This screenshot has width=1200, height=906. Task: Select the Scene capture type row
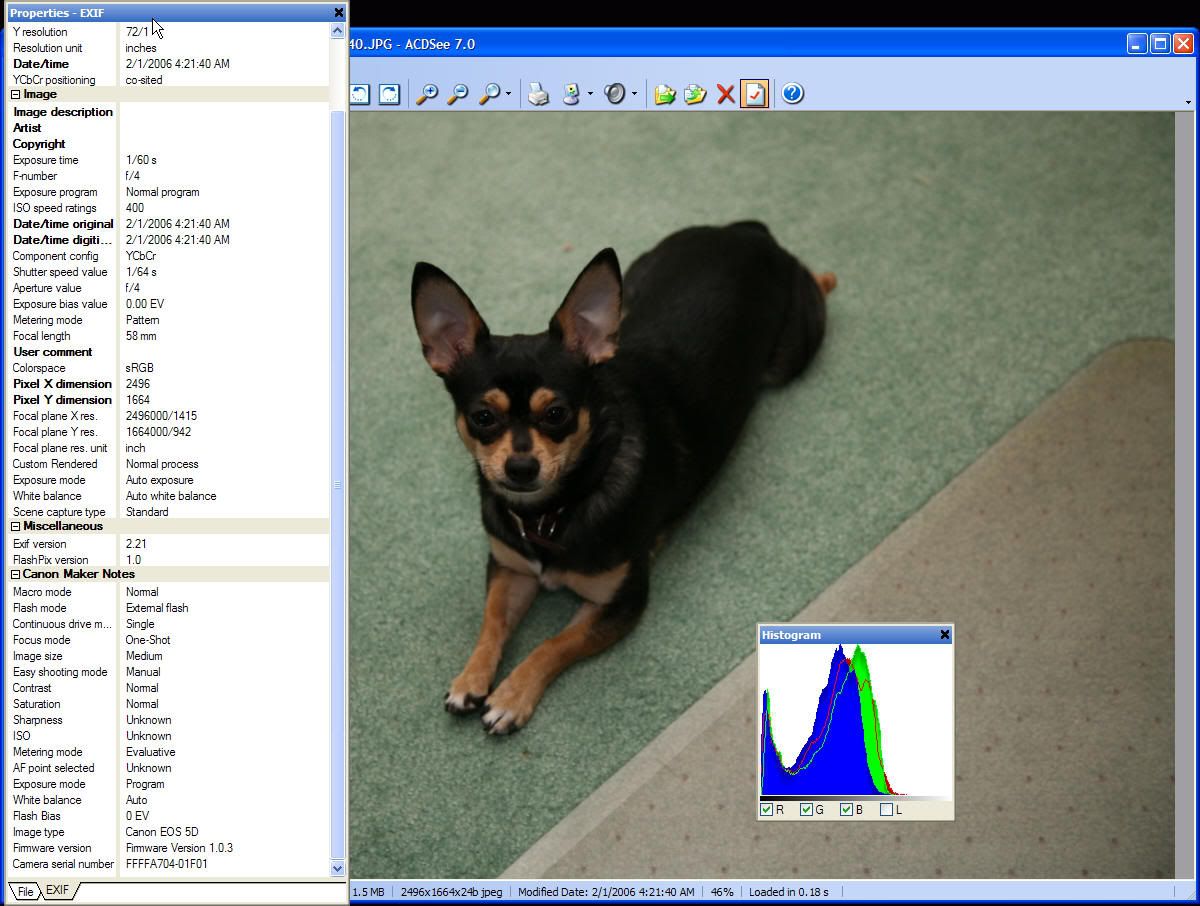[x=169, y=512]
